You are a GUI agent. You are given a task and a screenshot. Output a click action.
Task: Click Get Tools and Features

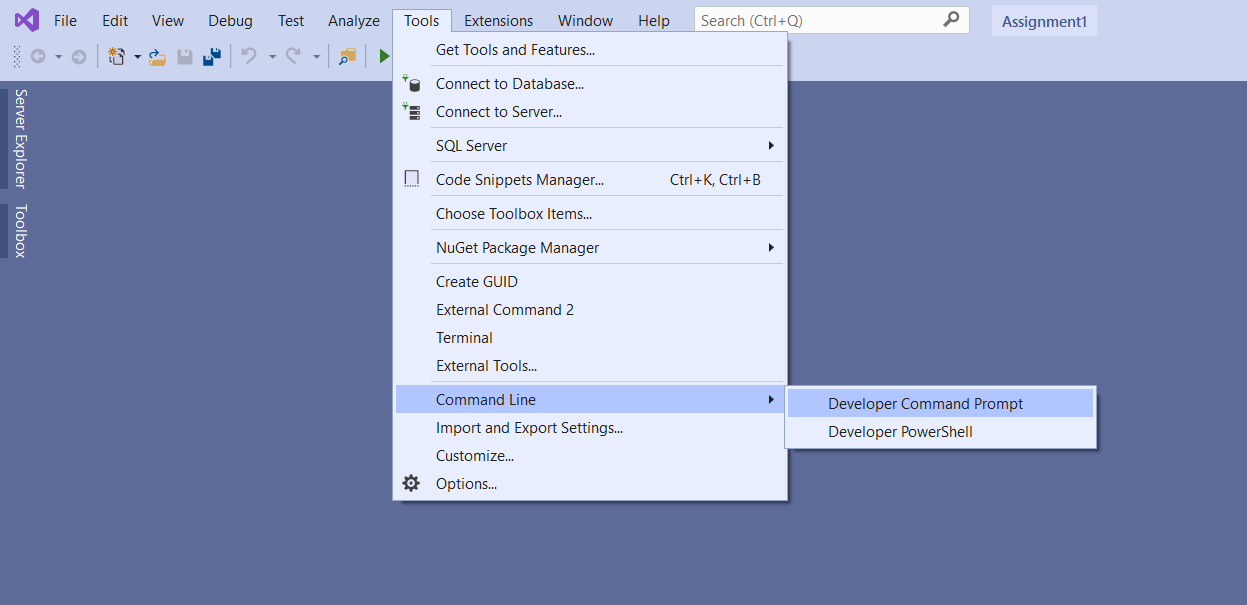[x=515, y=50]
